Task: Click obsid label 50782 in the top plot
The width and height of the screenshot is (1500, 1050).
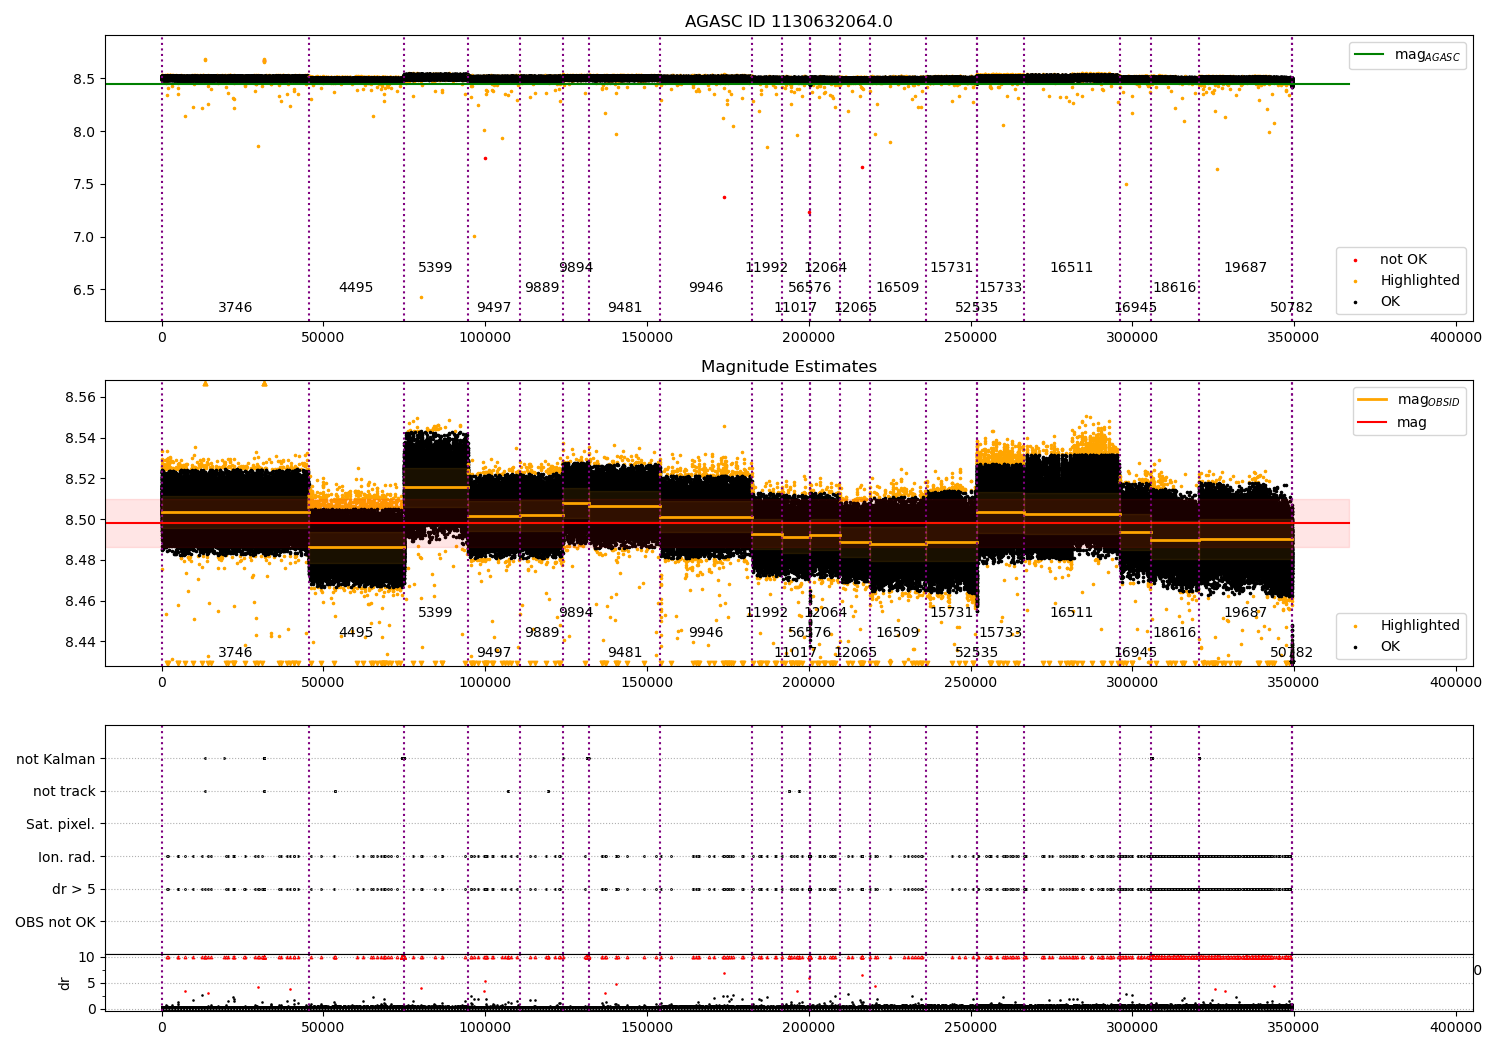Action: 1291,307
